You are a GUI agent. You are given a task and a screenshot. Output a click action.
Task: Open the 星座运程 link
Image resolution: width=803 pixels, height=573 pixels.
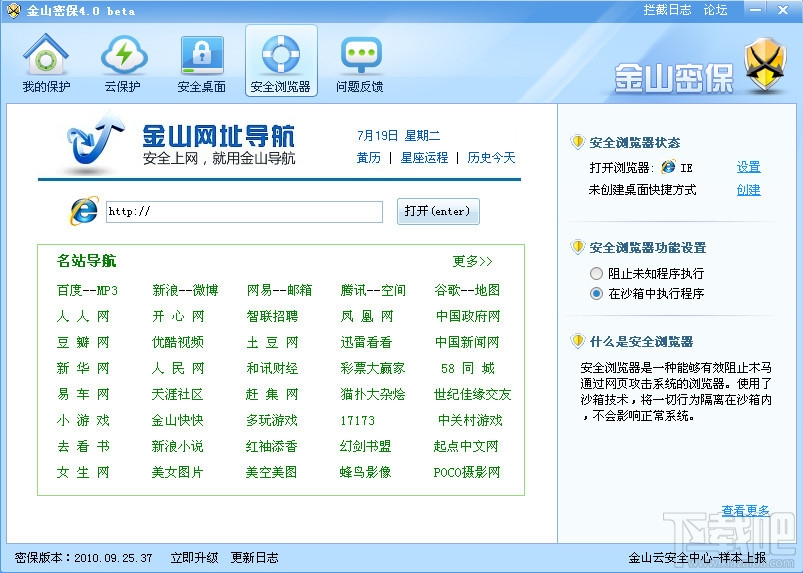click(x=424, y=158)
